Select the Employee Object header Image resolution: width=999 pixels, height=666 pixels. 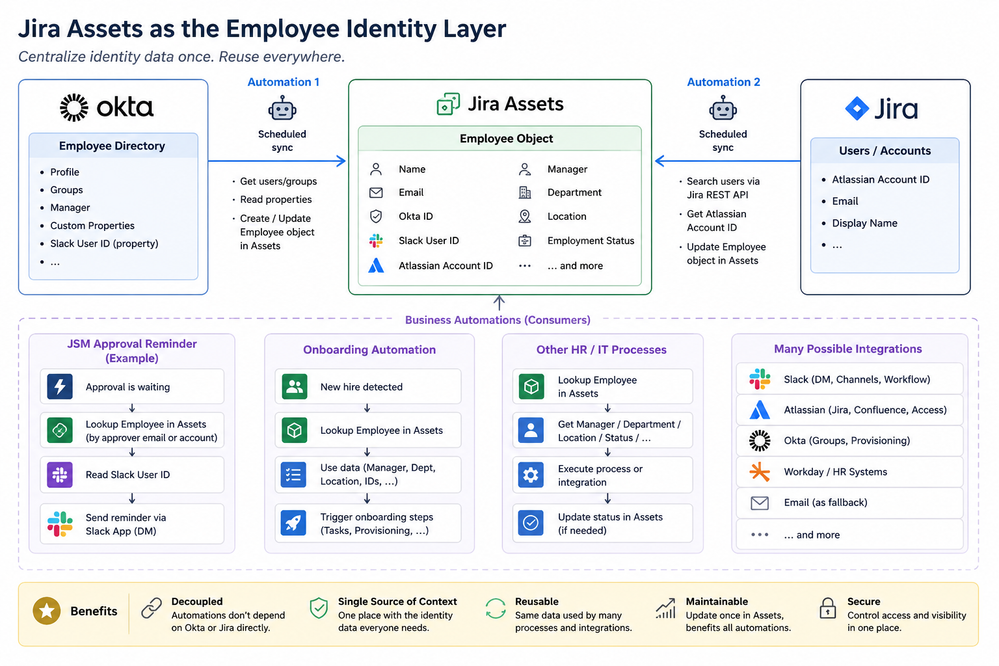500,138
